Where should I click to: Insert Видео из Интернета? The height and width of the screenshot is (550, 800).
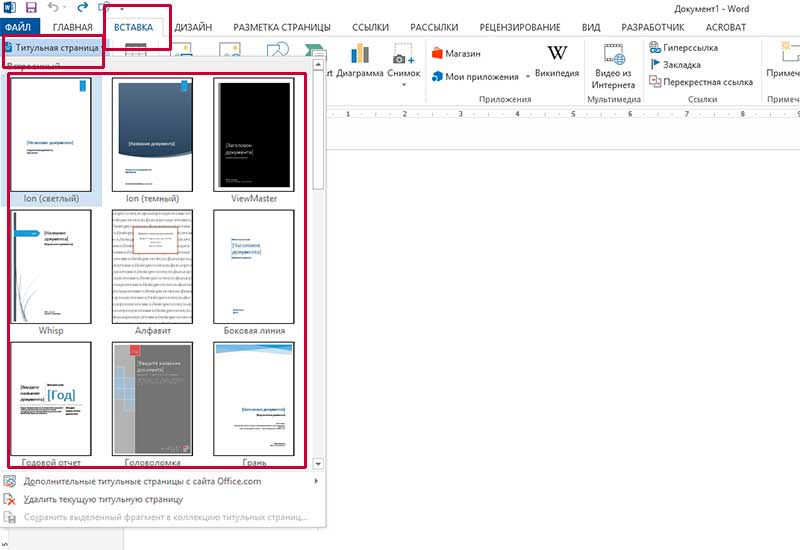tap(613, 66)
